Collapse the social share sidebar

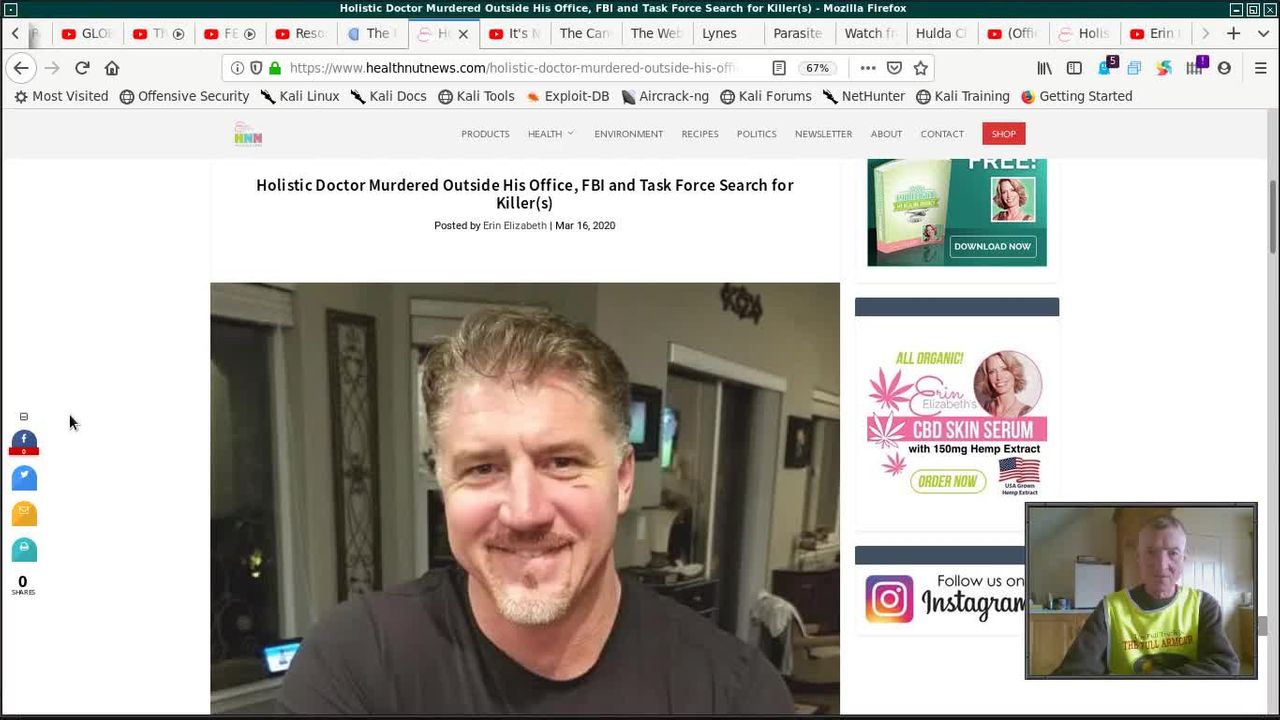tap(24, 417)
